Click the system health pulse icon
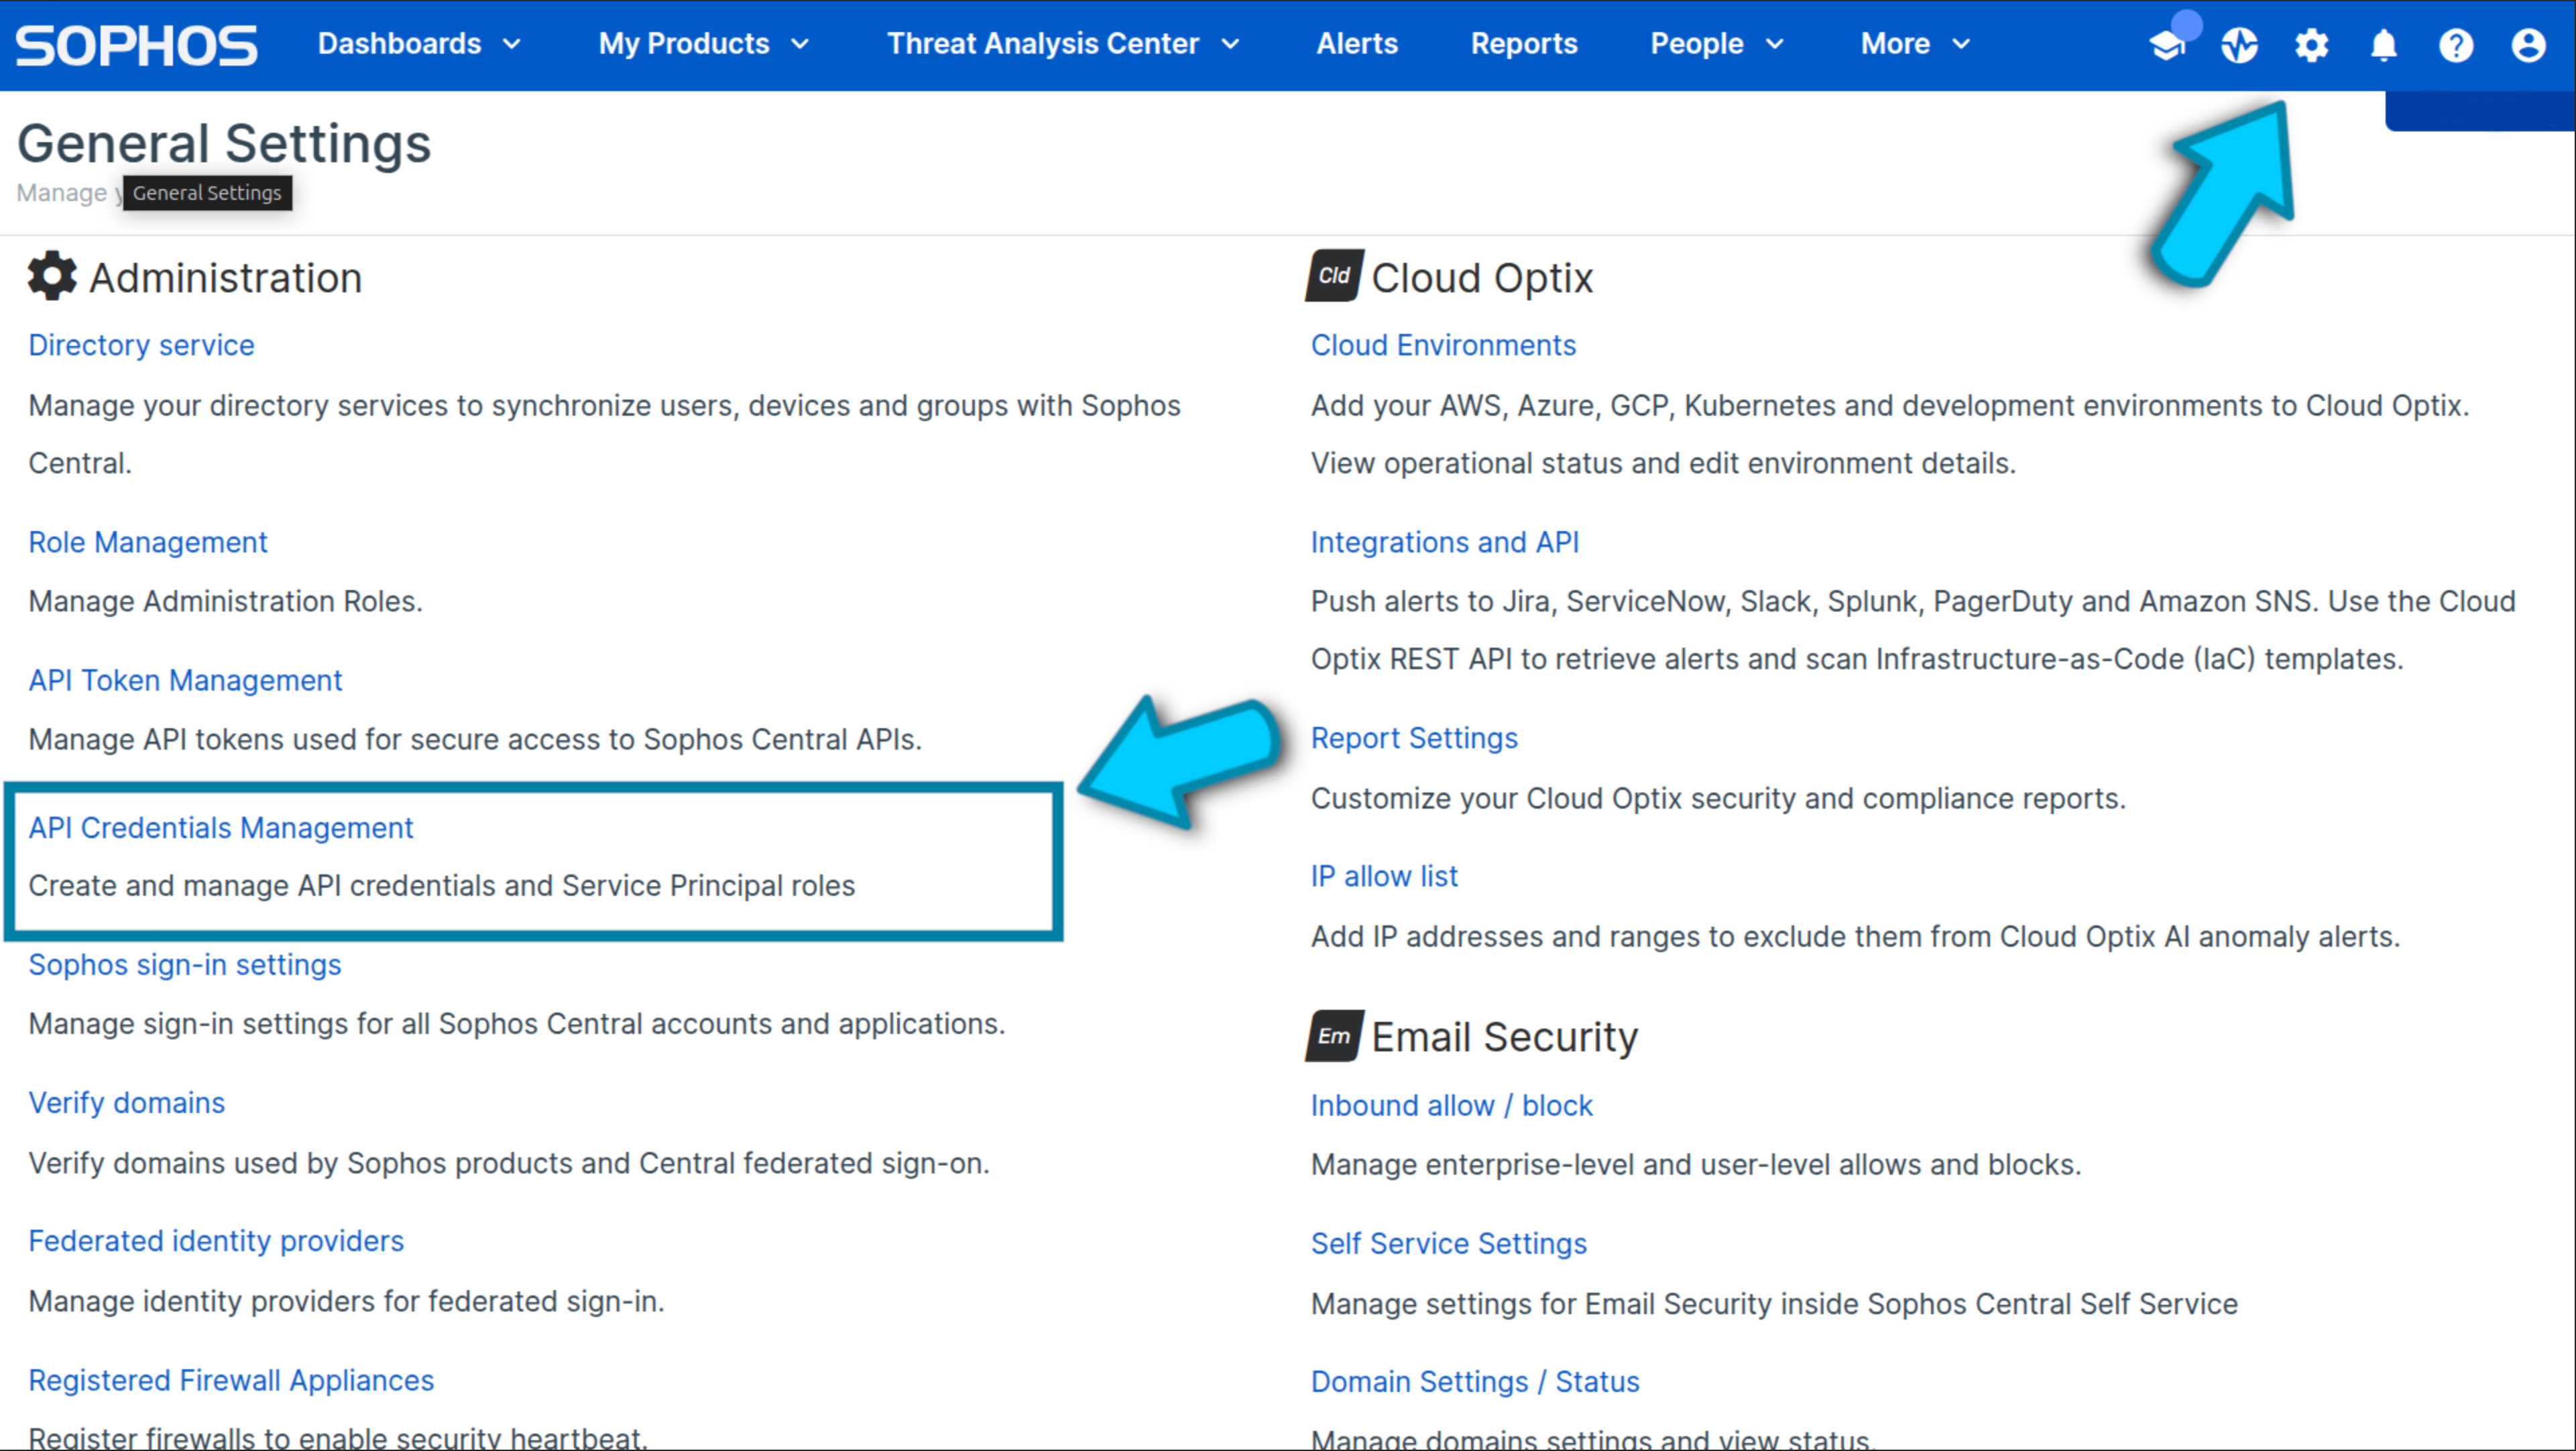 [2239, 46]
